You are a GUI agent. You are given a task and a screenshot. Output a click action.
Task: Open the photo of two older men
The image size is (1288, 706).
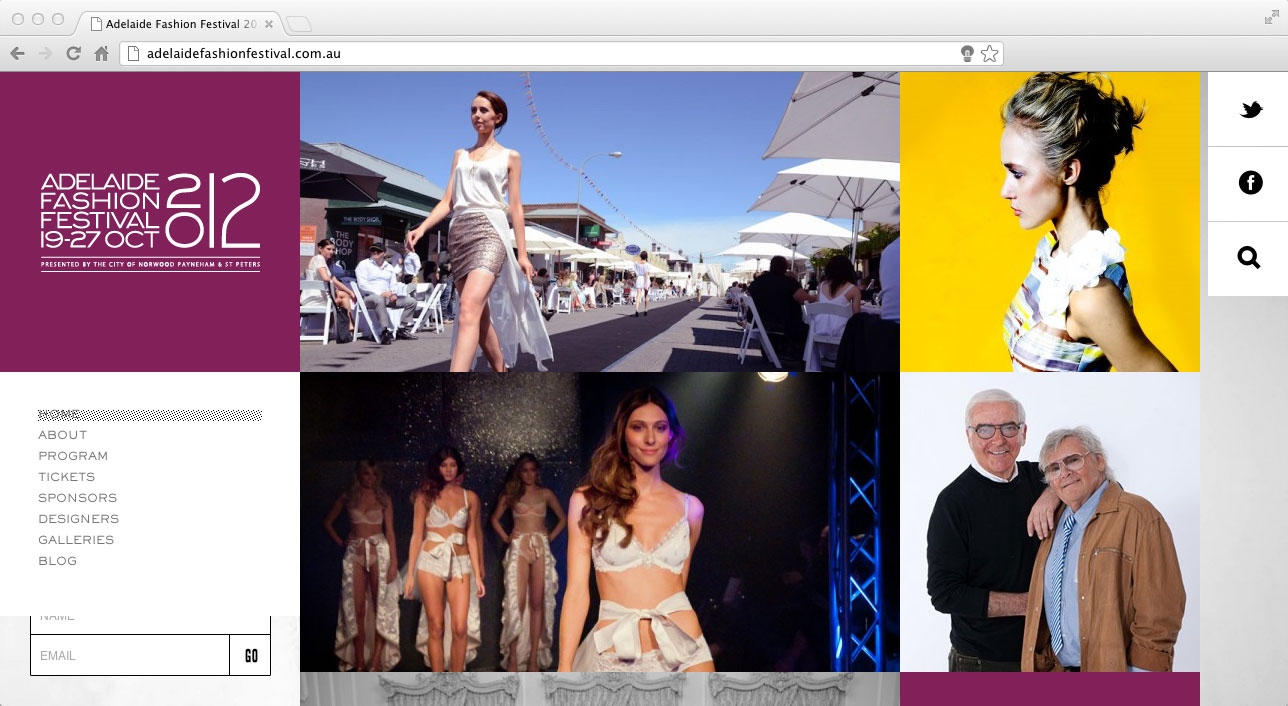pos(1050,522)
